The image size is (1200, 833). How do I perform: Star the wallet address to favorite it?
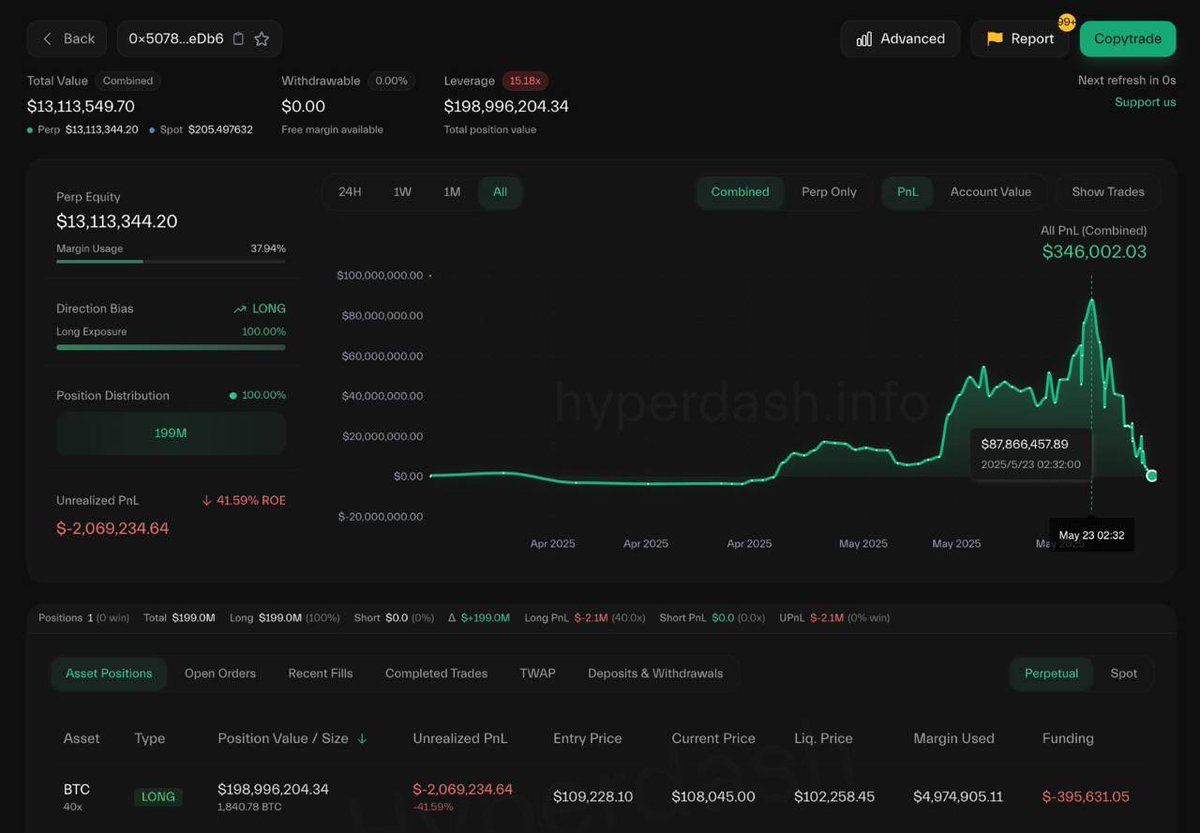[260, 38]
